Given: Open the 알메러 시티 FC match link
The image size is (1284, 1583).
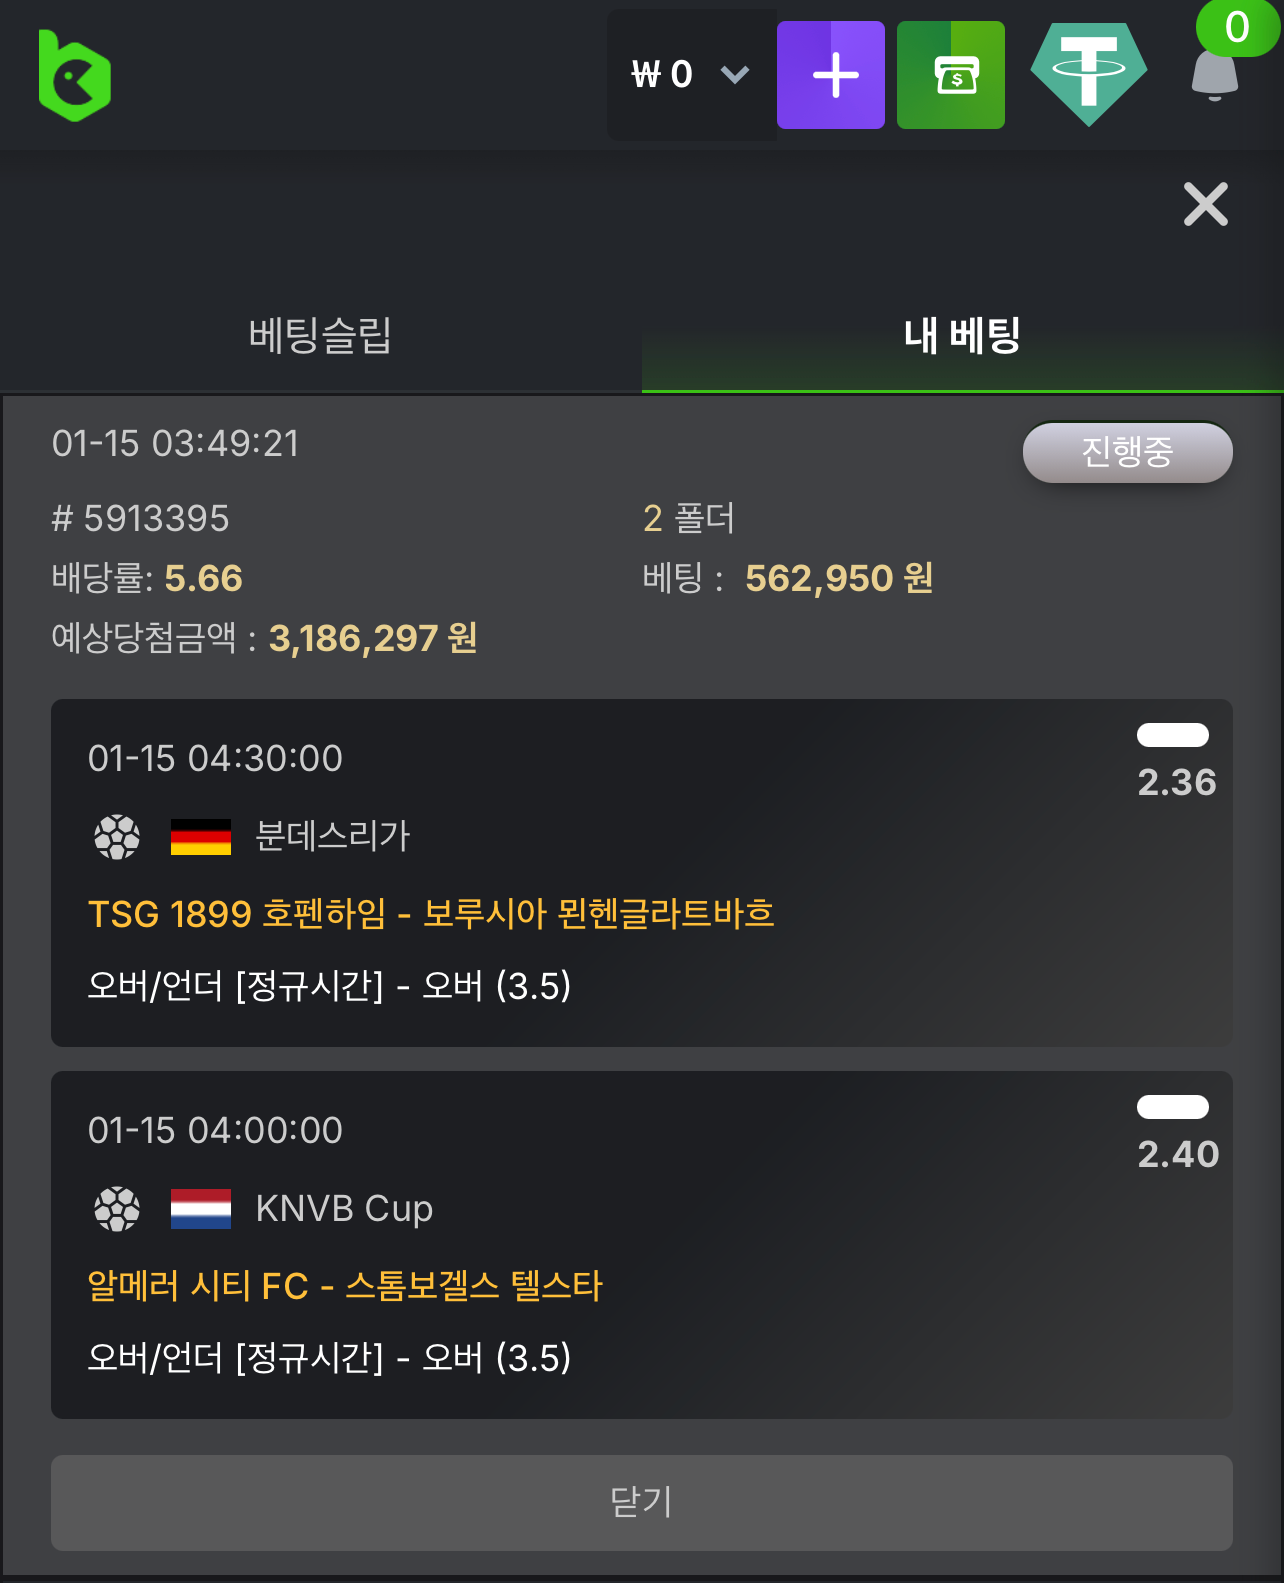Looking at the screenshot, I should (345, 1285).
